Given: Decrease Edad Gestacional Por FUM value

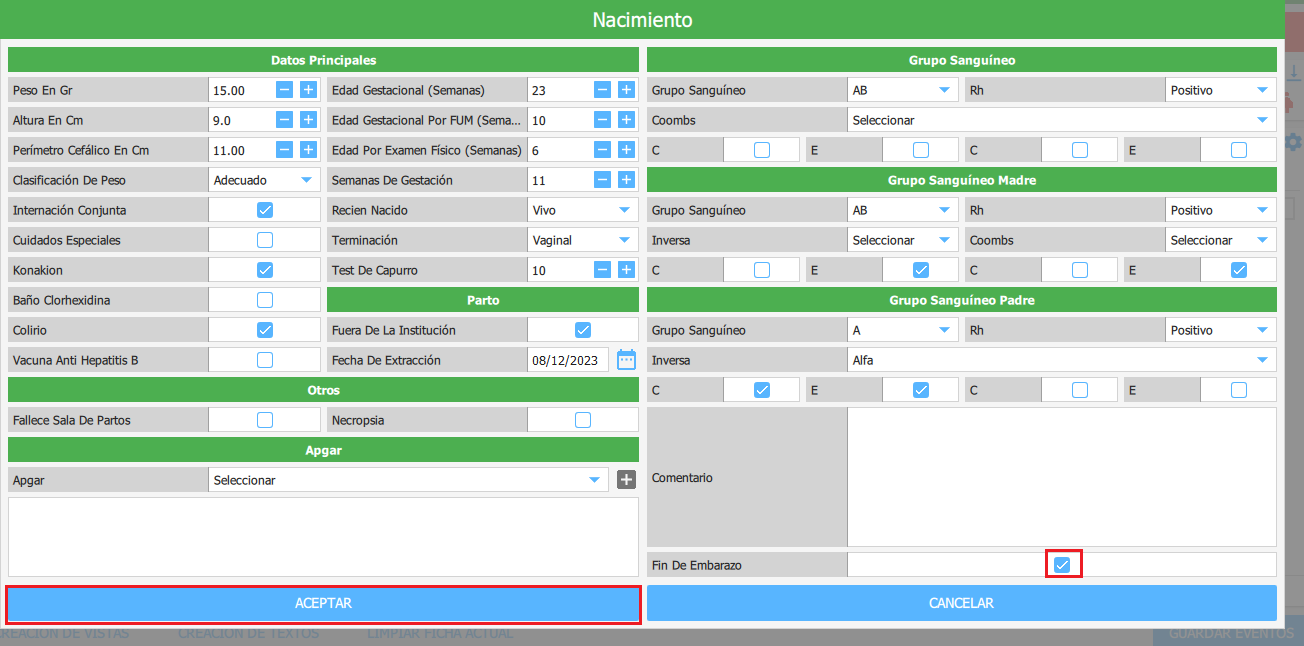Looking at the screenshot, I should [602, 120].
